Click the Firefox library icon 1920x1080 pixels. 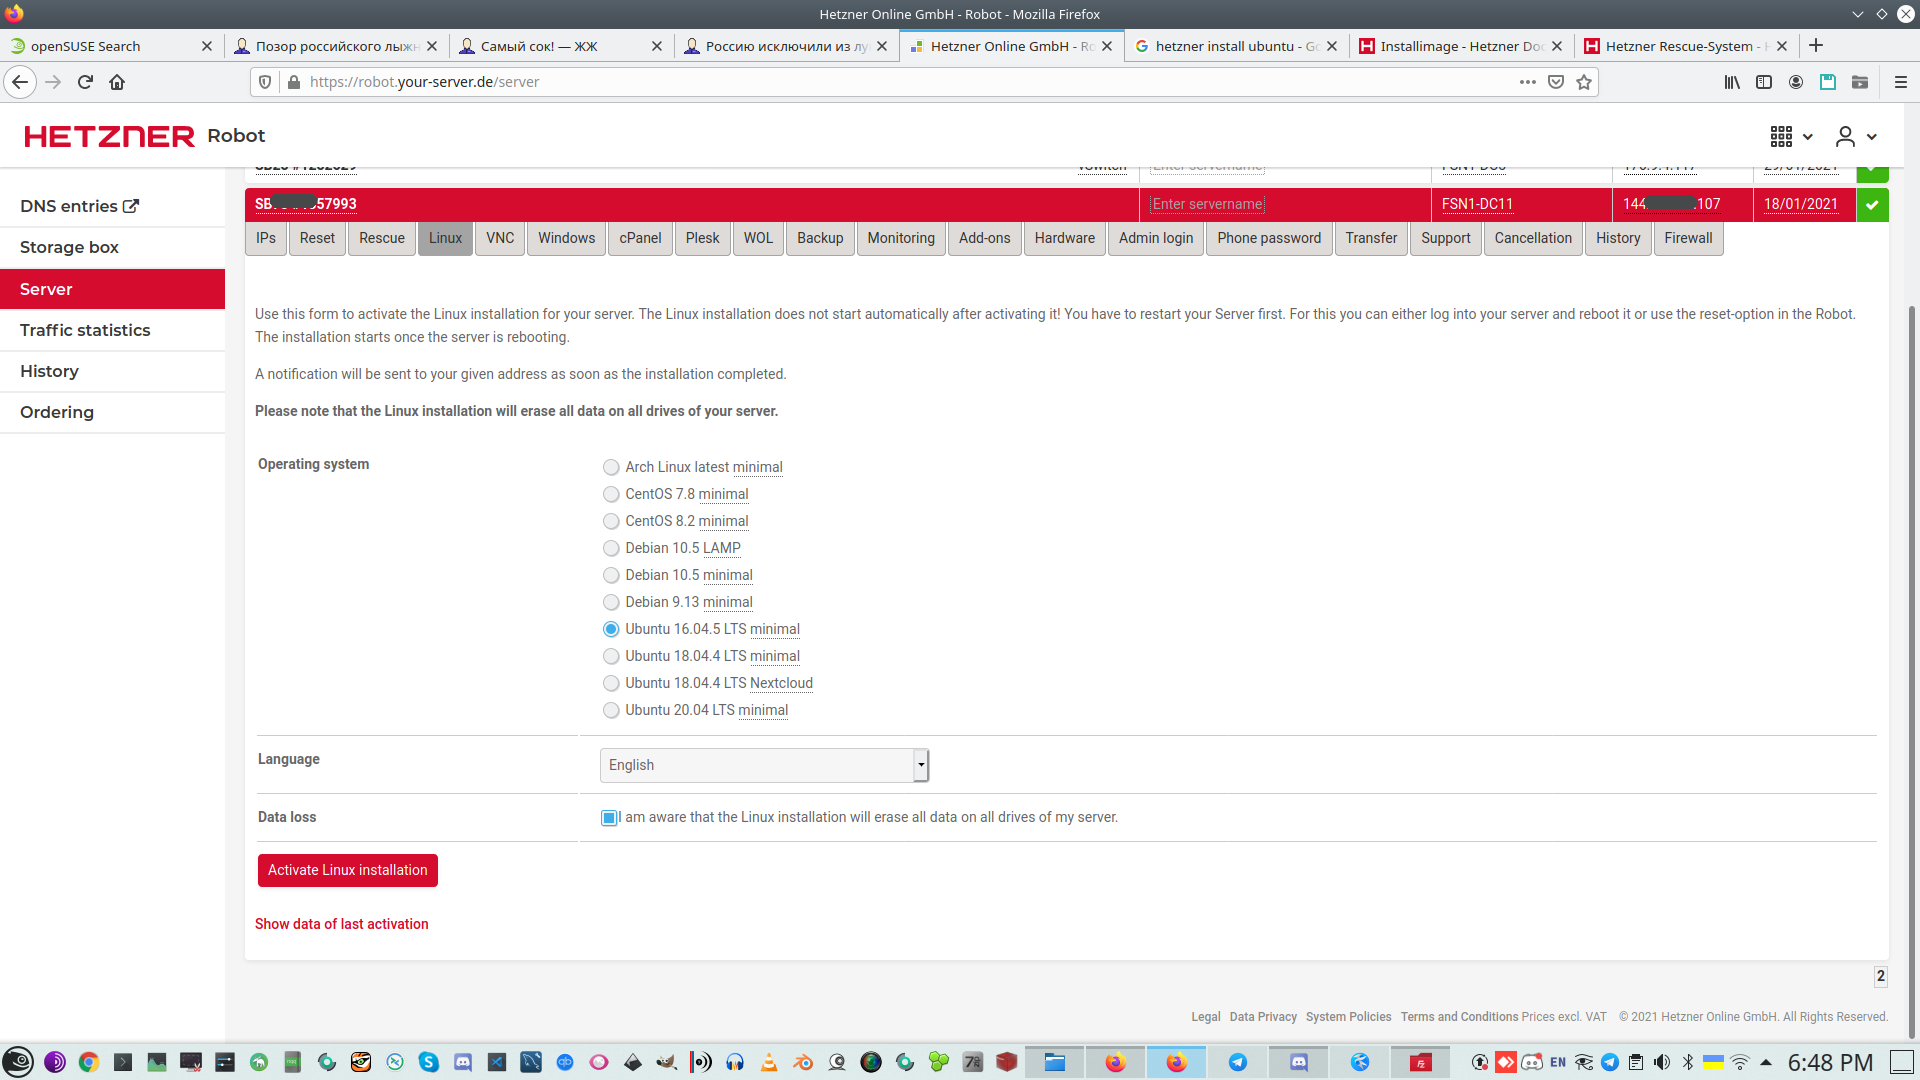coord(1731,82)
